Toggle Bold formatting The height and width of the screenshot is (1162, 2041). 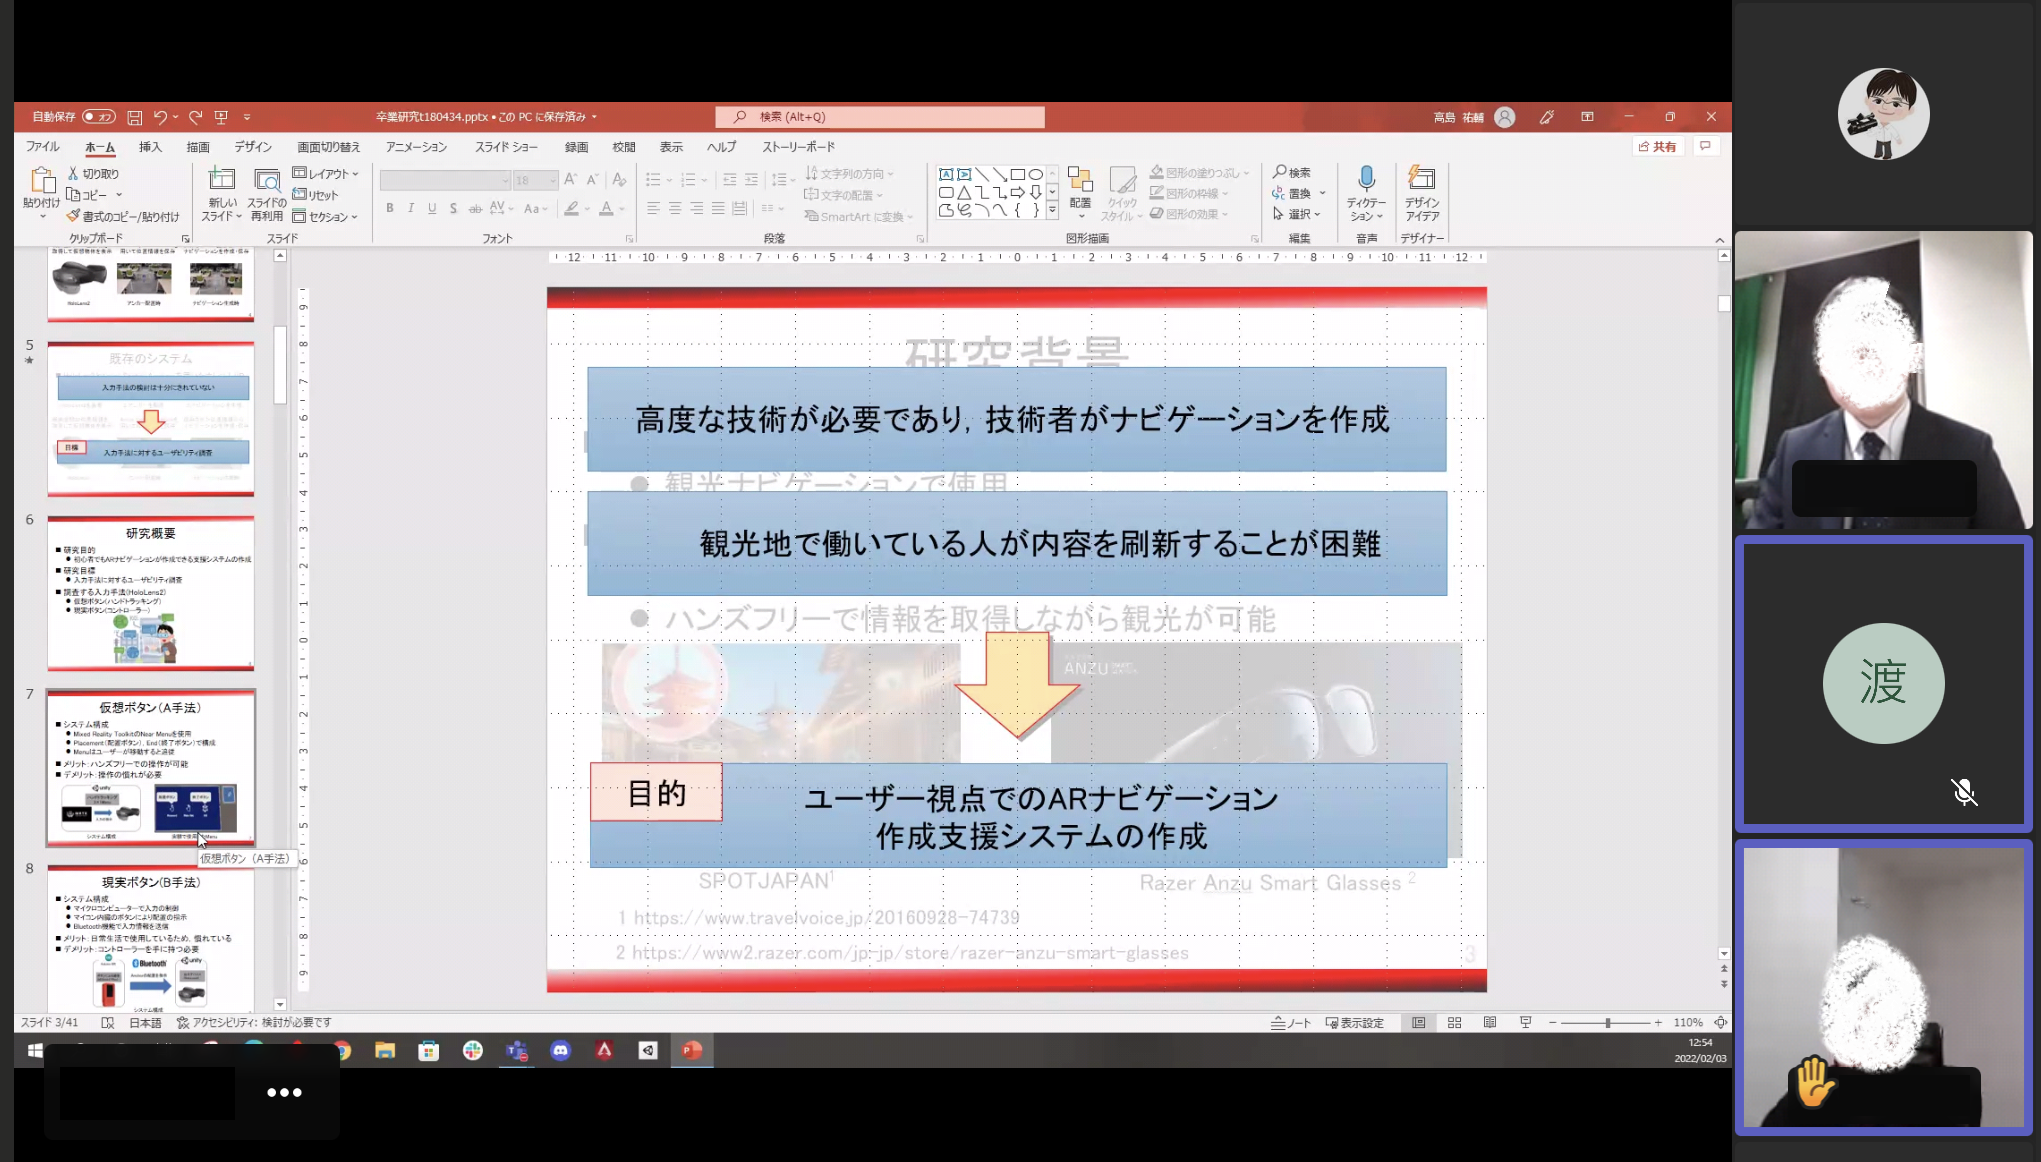pos(390,208)
